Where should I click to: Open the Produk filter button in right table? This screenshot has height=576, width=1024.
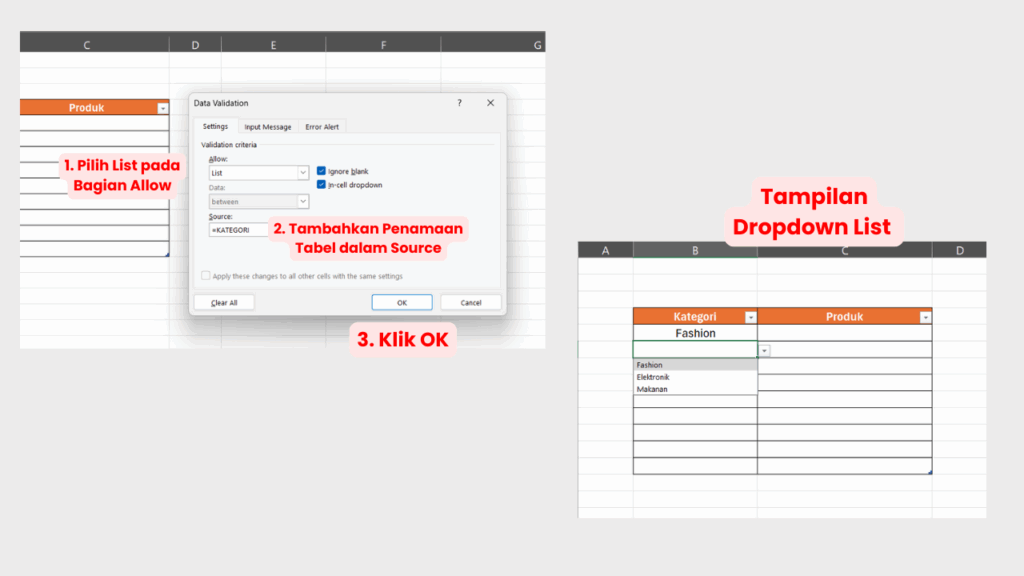click(925, 317)
